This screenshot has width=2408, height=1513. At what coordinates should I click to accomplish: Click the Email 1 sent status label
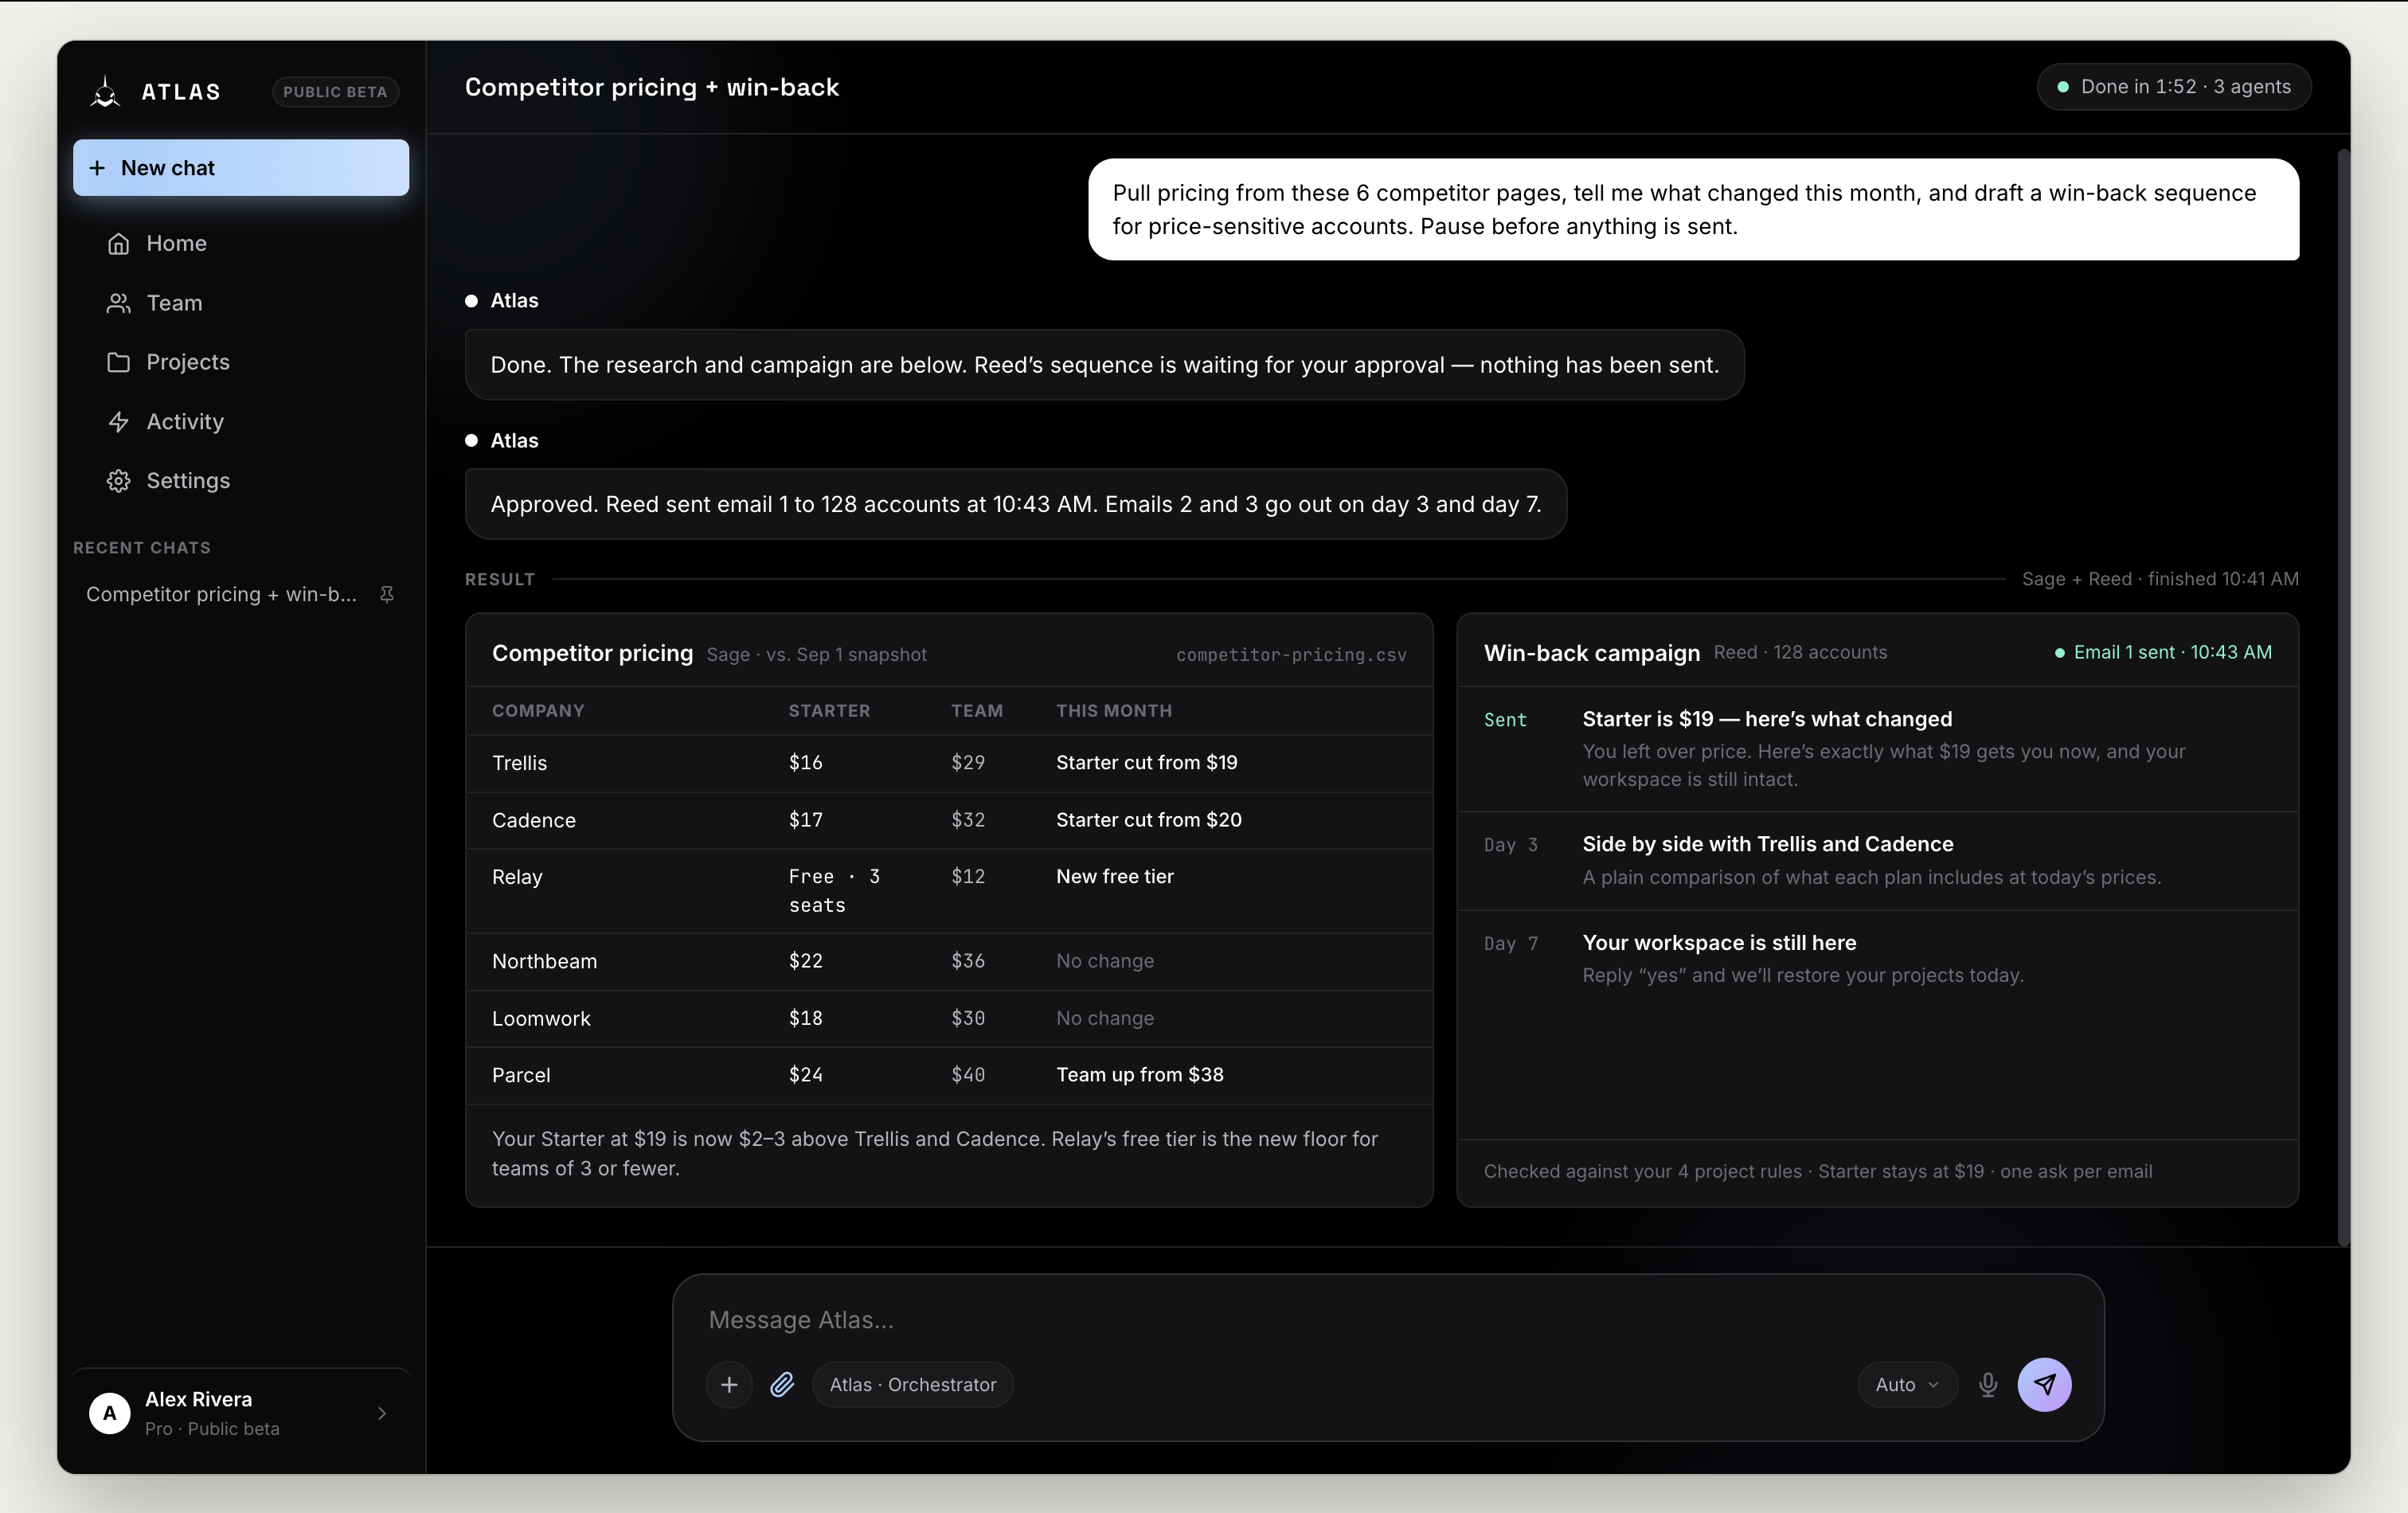pyautogui.click(x=2163, y=652)
